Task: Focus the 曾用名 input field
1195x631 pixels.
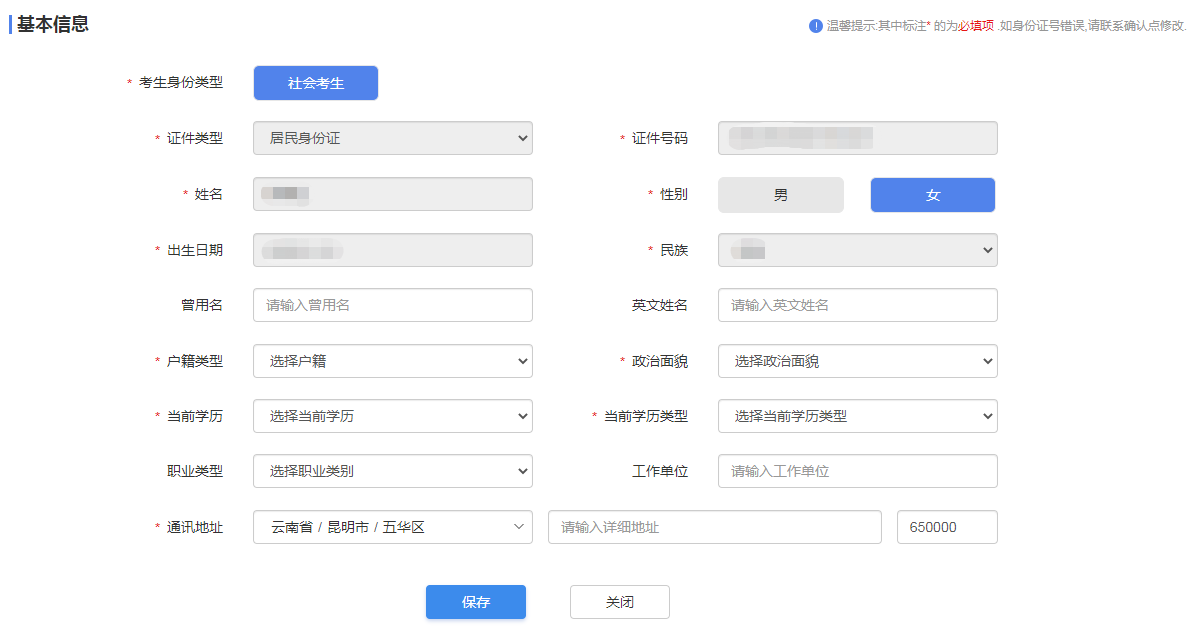Action: (x=393, y=305)
